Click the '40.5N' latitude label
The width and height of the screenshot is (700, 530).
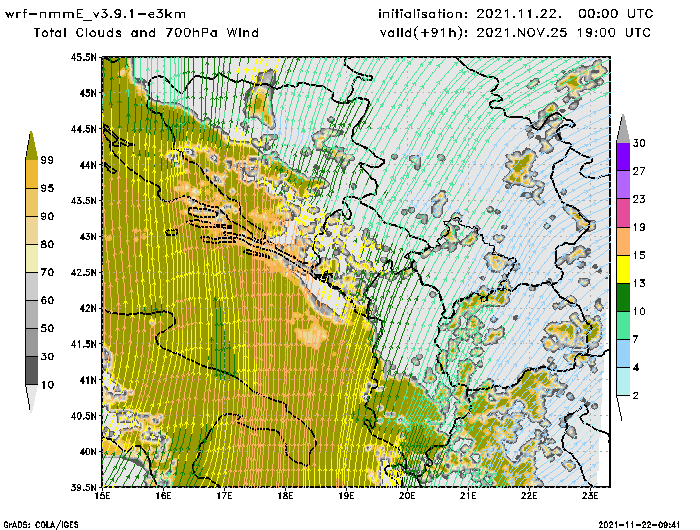tap(83, 416)
